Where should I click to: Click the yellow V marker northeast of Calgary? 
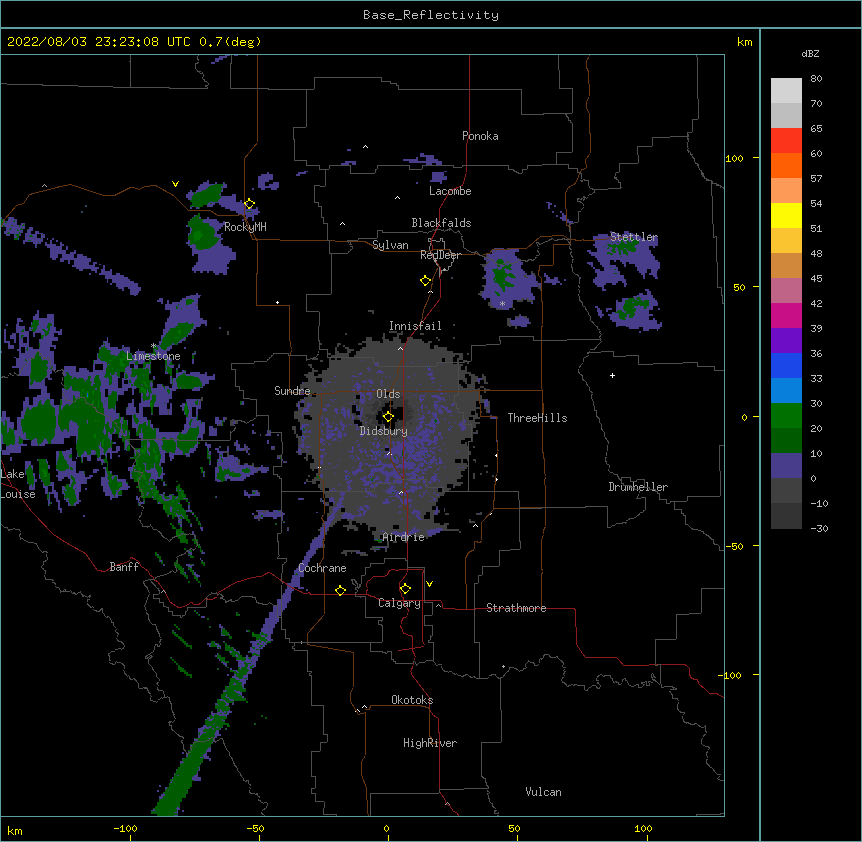(x=429, y=584)
